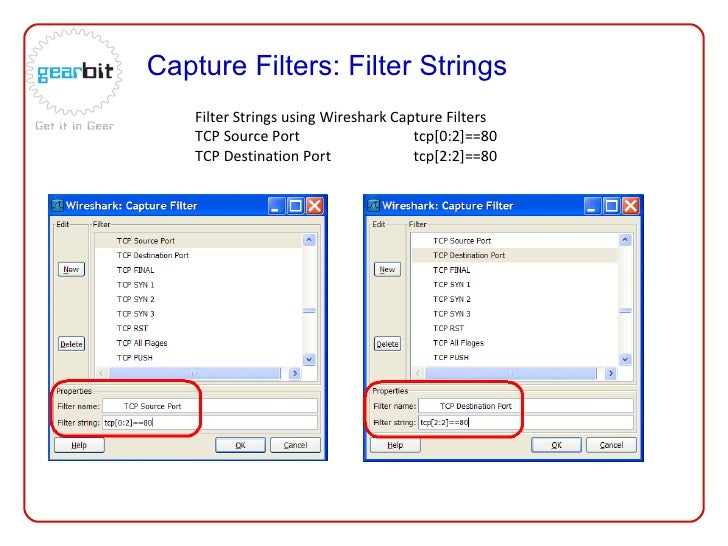The height and width of the screenshot is (546, 728).
Task: Click Filter name field in right window
Action: (526, 406)
